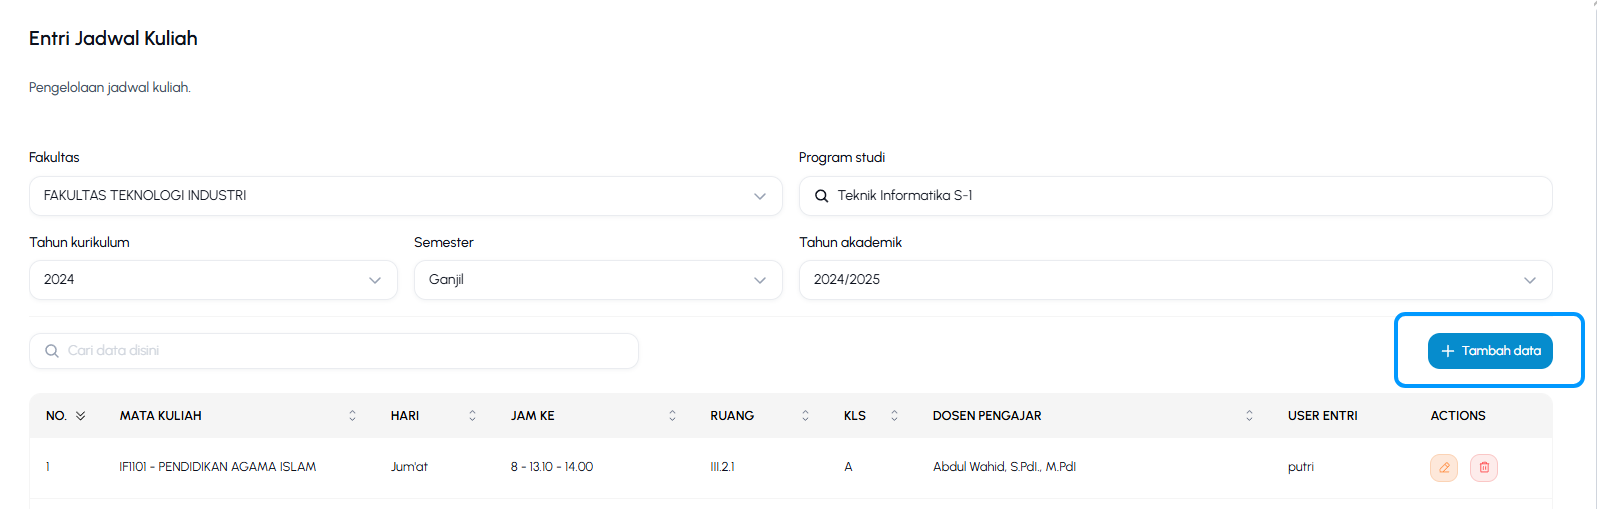The image size is (1597, 509).
Task: Click the Tambah data button
Action: click(x=1490, y=351)
